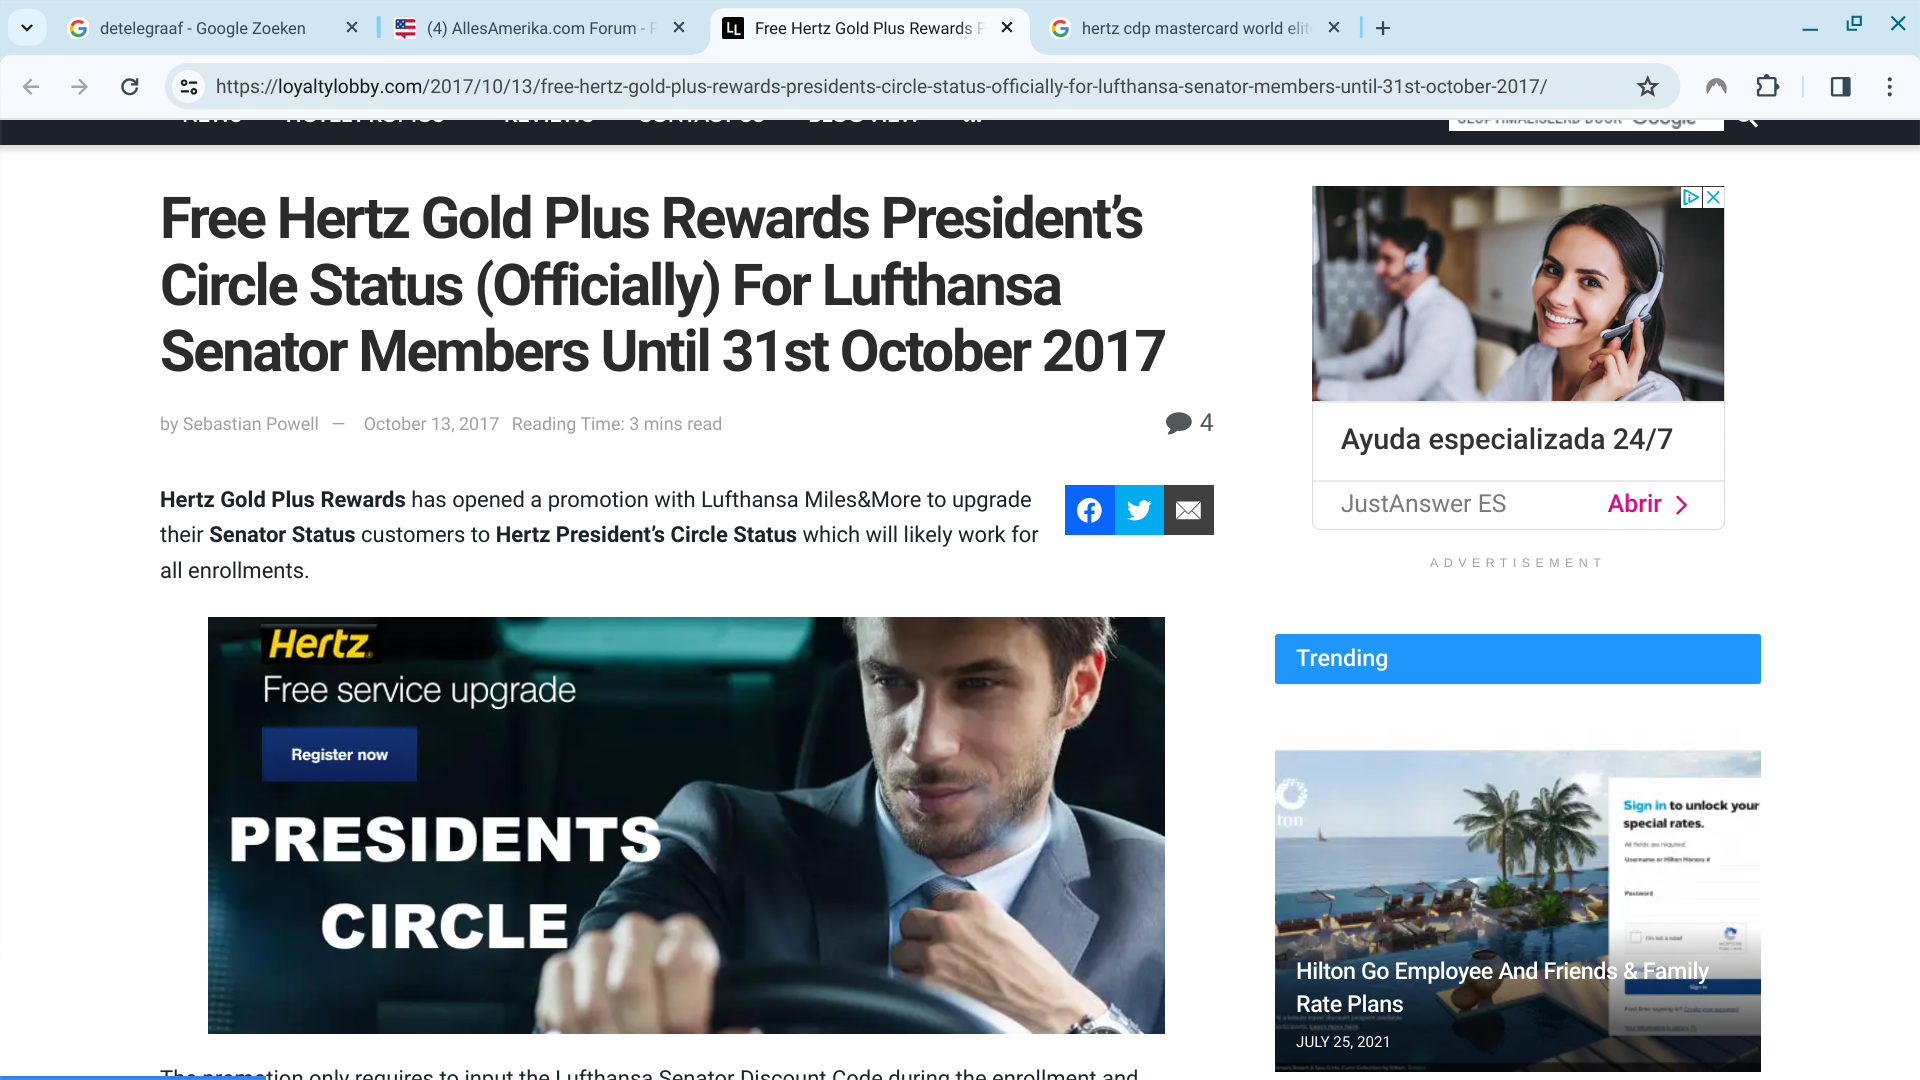1920x1080 pixels.
Task: Share article via email icon
Action: (1189, 510)
